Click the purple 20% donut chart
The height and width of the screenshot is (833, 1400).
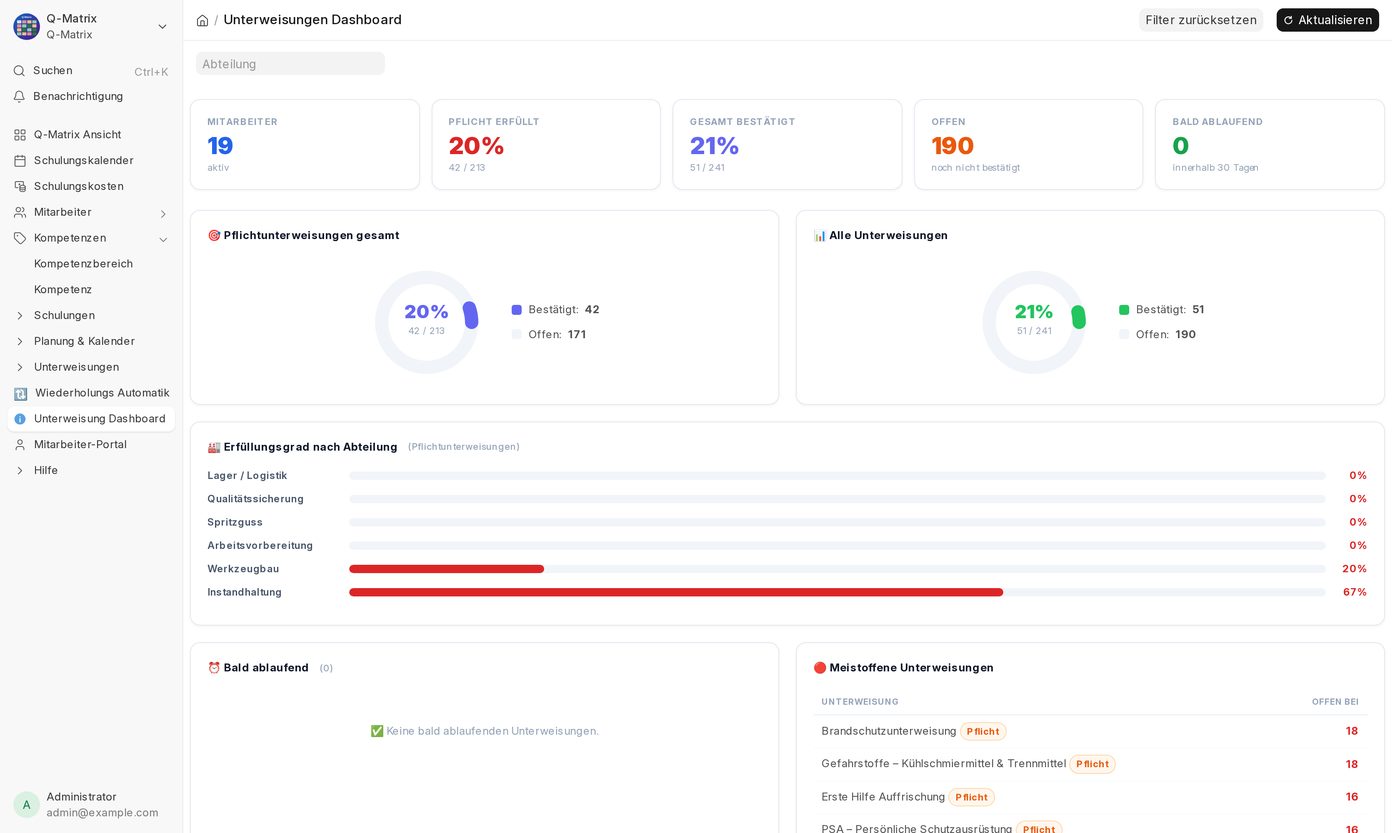click(x=426, y=322)
